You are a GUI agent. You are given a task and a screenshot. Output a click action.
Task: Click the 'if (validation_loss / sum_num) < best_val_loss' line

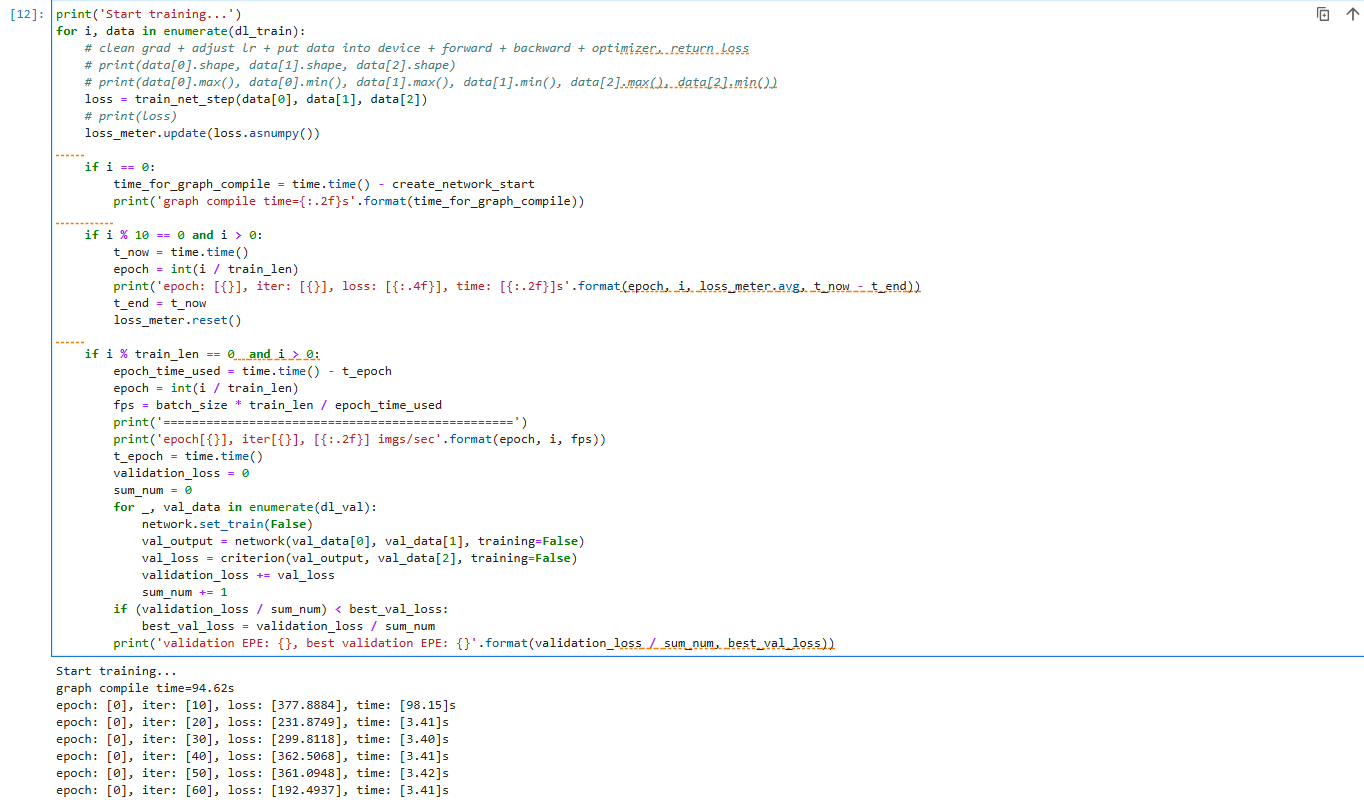281,609
